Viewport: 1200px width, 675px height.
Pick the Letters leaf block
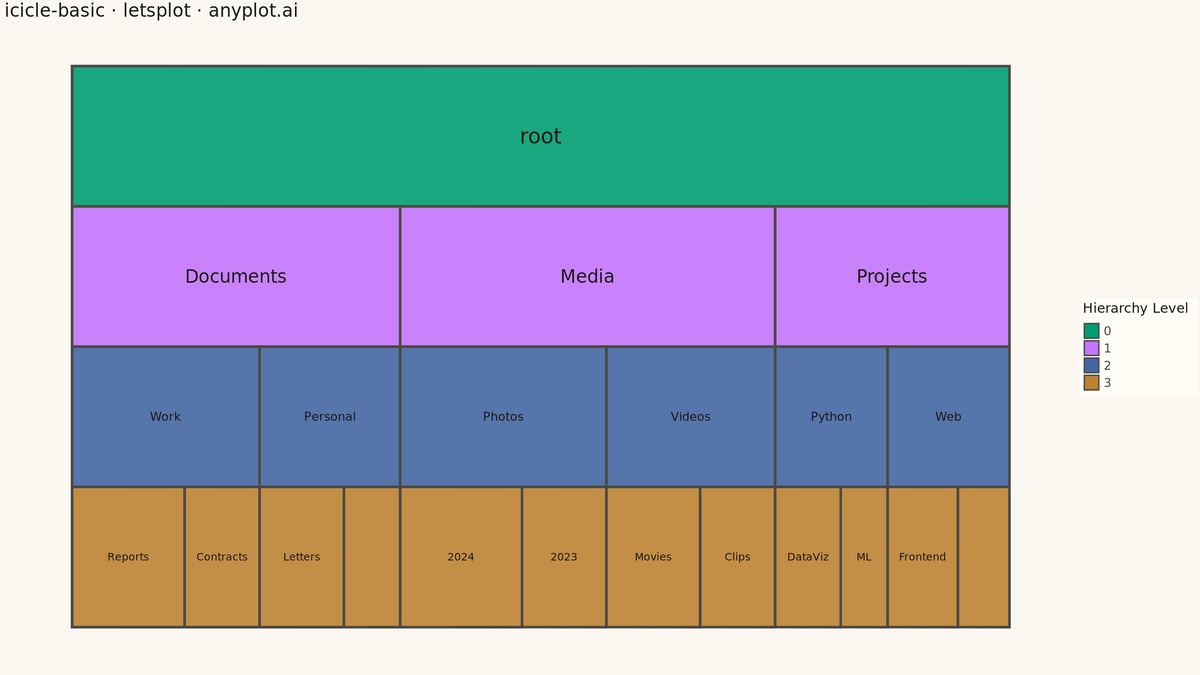(302, 557)
